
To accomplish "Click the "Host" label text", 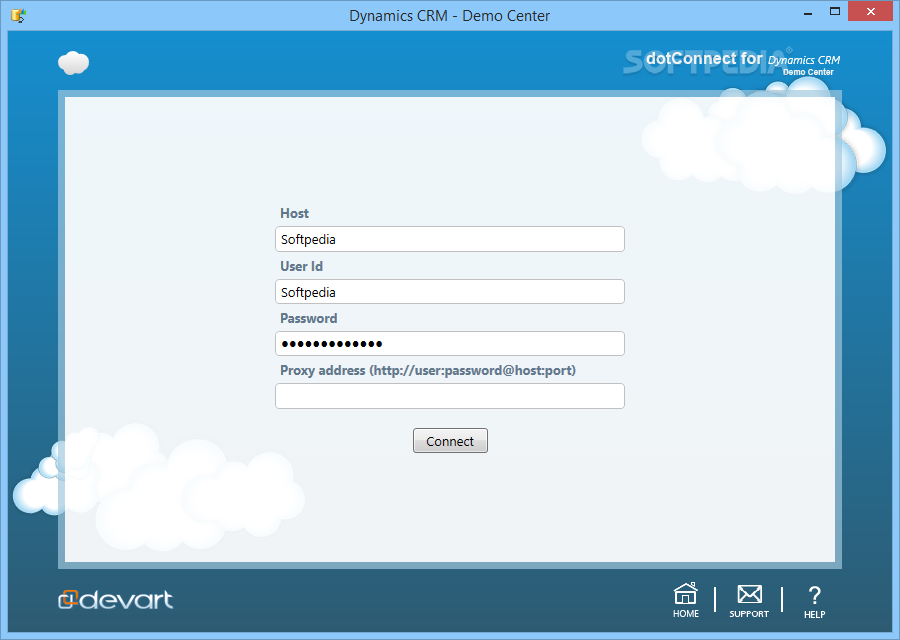I will pos(294,214).
